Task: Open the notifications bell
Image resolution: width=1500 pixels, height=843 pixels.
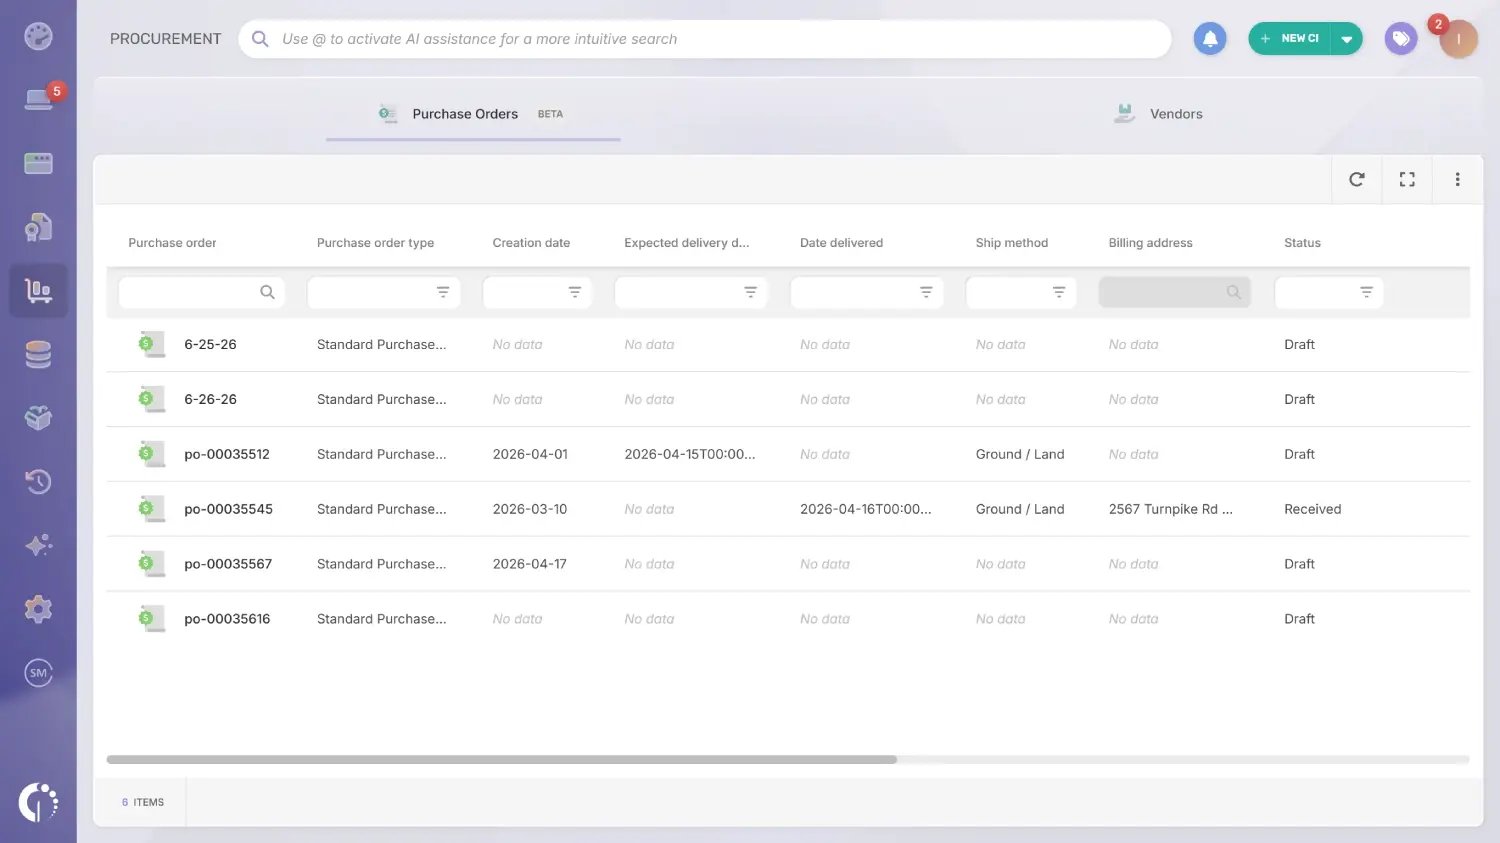Action: coord(1210,39)
